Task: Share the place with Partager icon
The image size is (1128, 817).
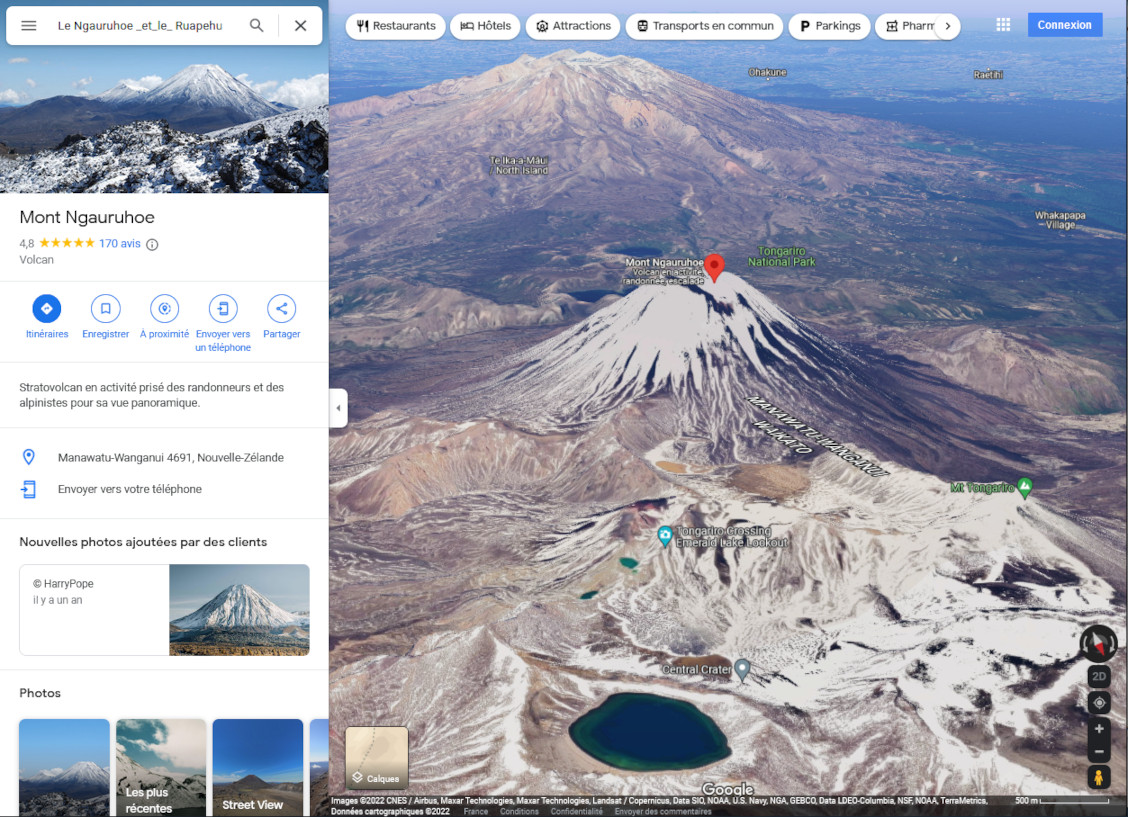Action: (282, 309)
